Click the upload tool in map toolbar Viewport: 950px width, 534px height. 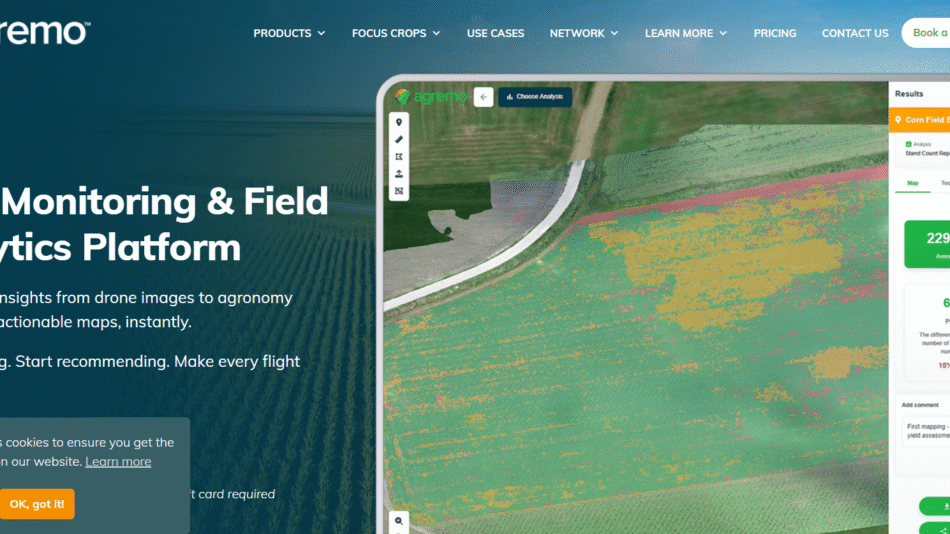(399, 174)
